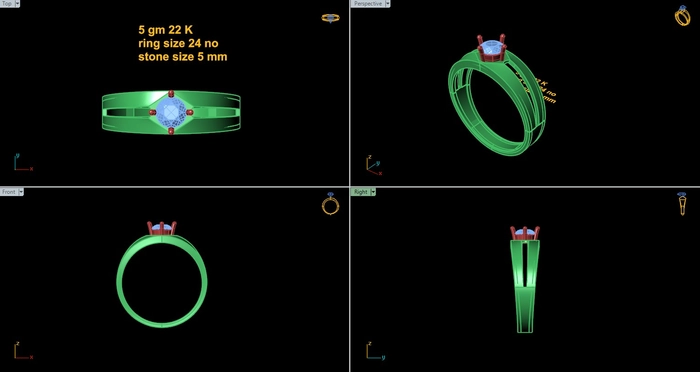Click the ZY axis icon in Right viewport

(x=375, y=351)
